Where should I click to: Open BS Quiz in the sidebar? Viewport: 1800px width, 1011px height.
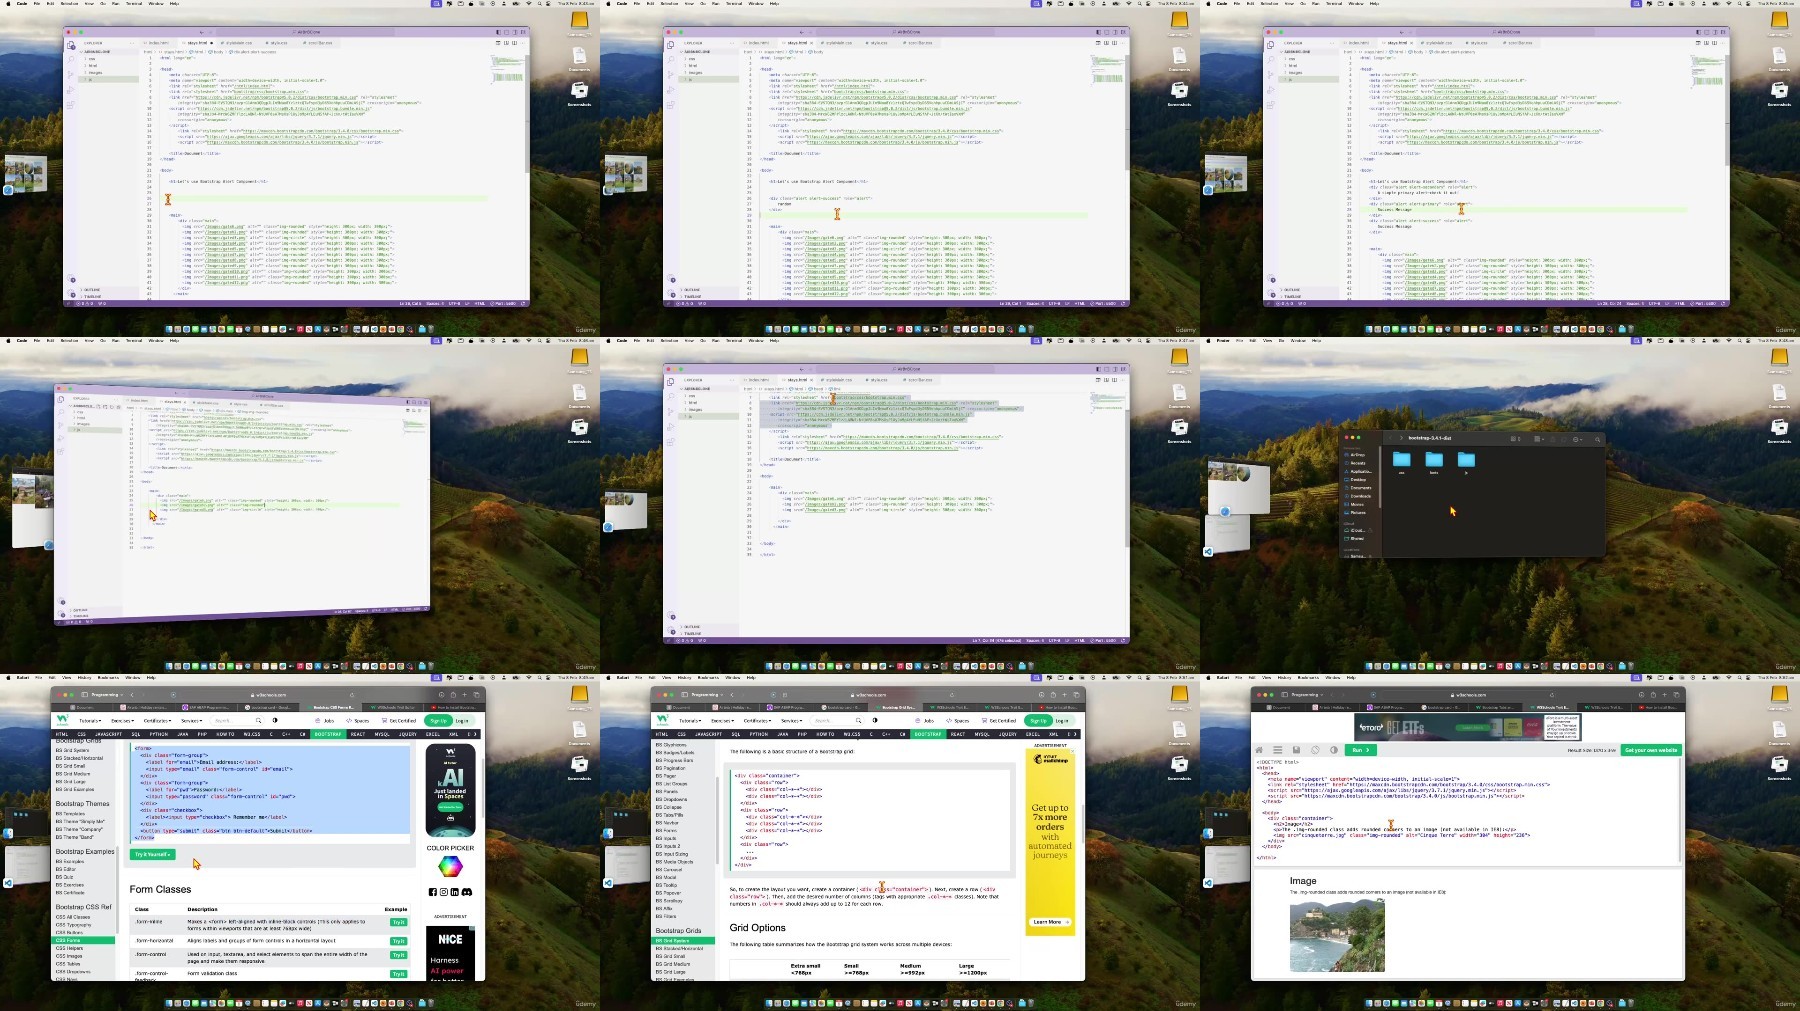(64, 877)
